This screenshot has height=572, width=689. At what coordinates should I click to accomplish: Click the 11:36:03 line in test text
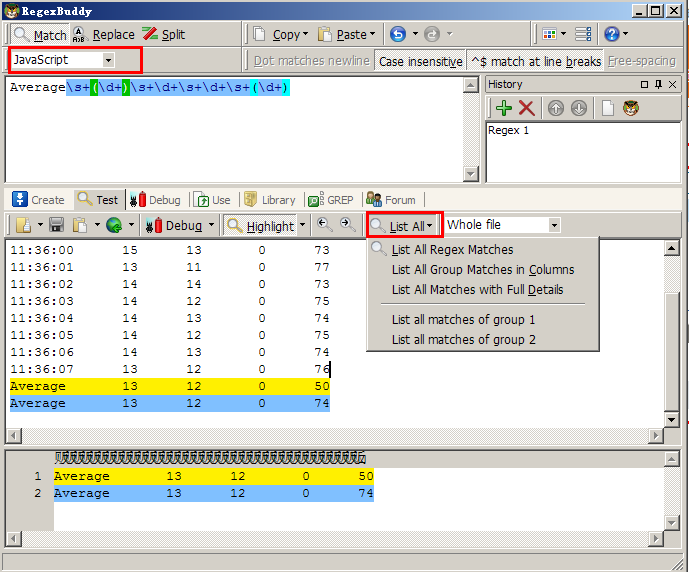click(170, 301)
